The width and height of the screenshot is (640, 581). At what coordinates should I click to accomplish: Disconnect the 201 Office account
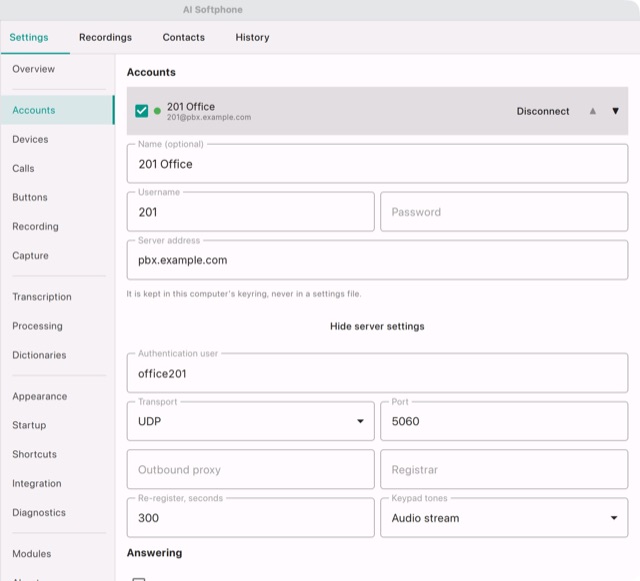[x=542, y=111]
